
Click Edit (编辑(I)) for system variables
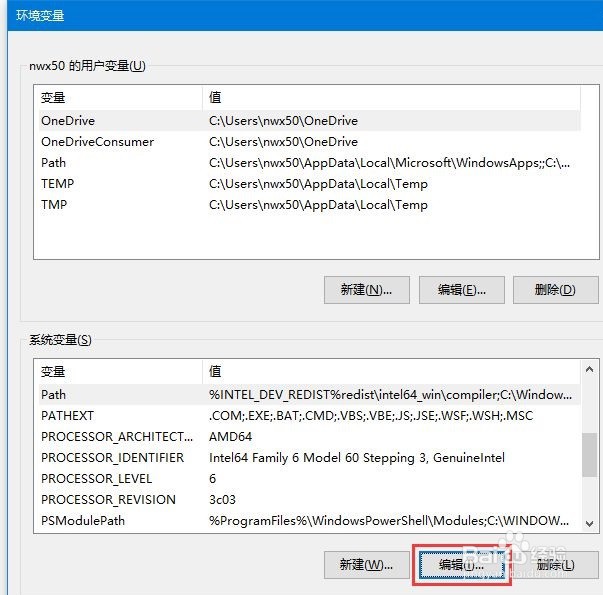[x=461, y=565]
